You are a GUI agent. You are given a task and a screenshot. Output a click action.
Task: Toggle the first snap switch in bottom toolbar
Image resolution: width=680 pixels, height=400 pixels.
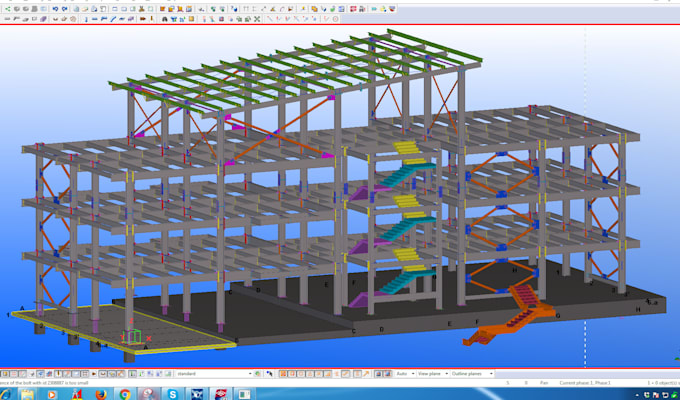tap(5, 373)
